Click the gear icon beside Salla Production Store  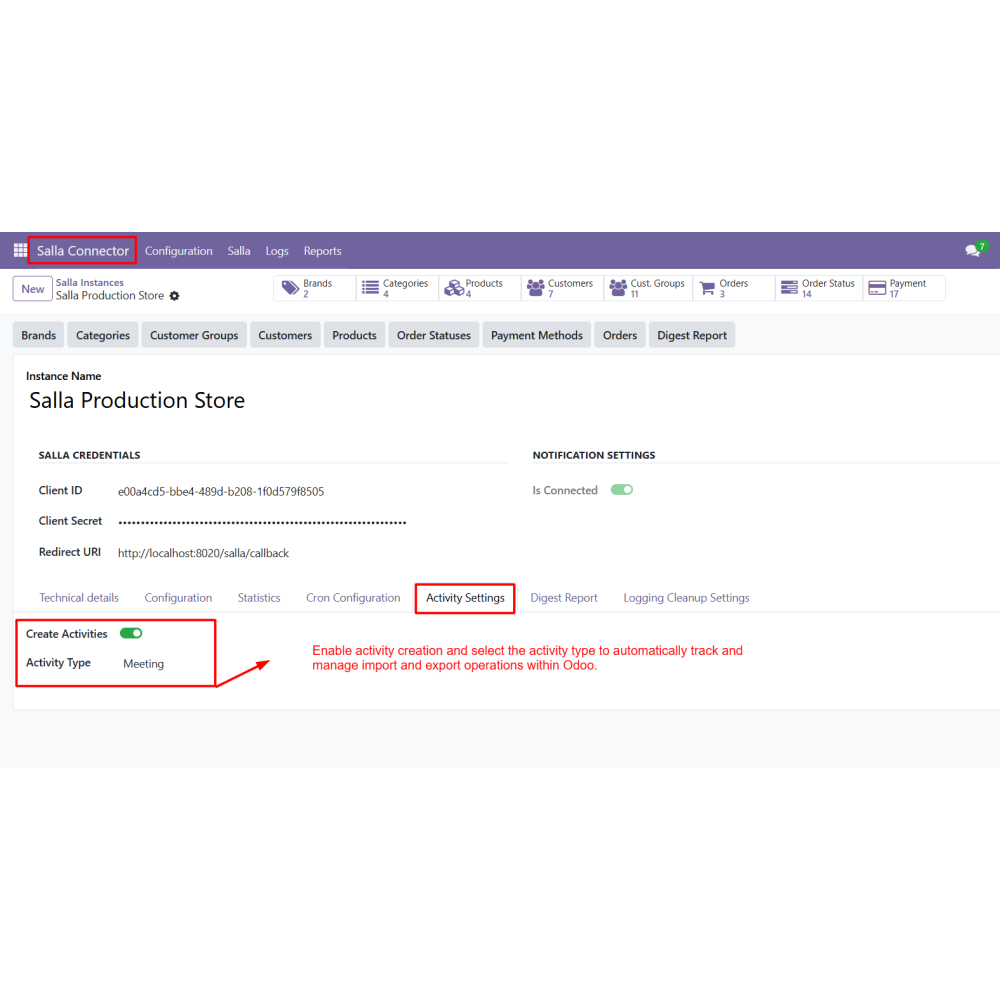pyautogui.click(x=174, y=296)
